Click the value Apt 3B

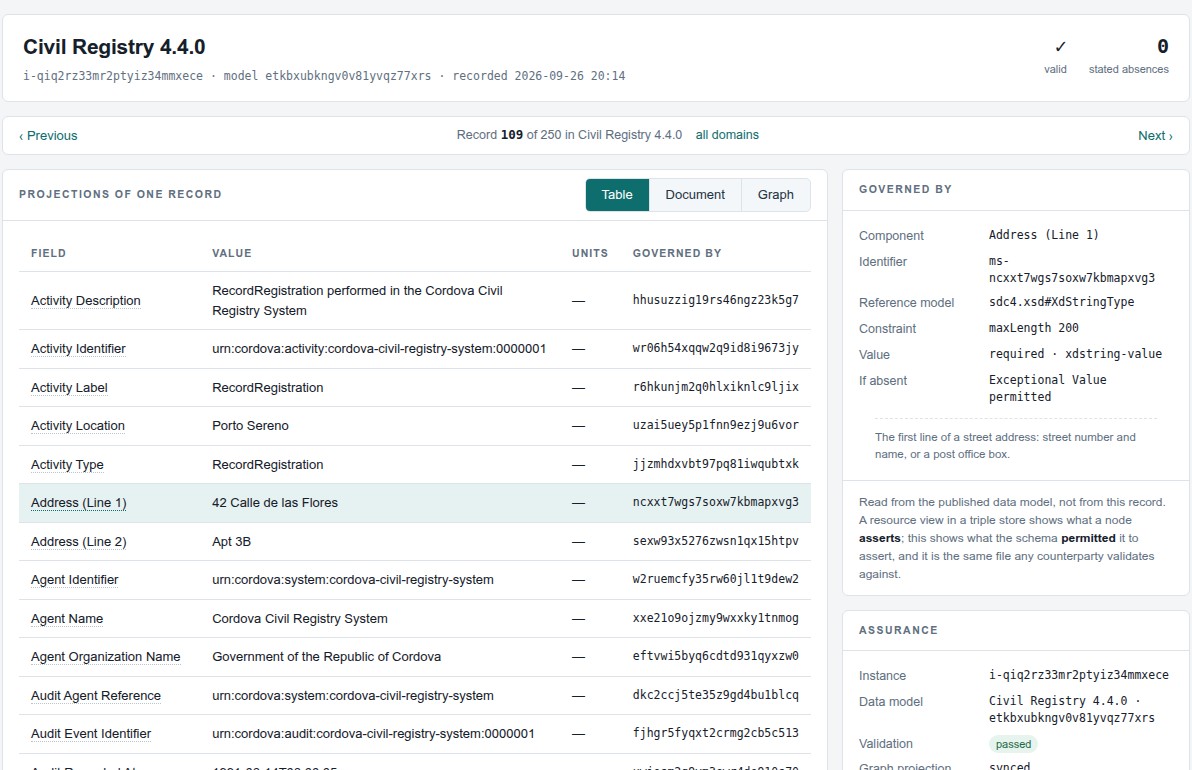click(x=231, y=541)
